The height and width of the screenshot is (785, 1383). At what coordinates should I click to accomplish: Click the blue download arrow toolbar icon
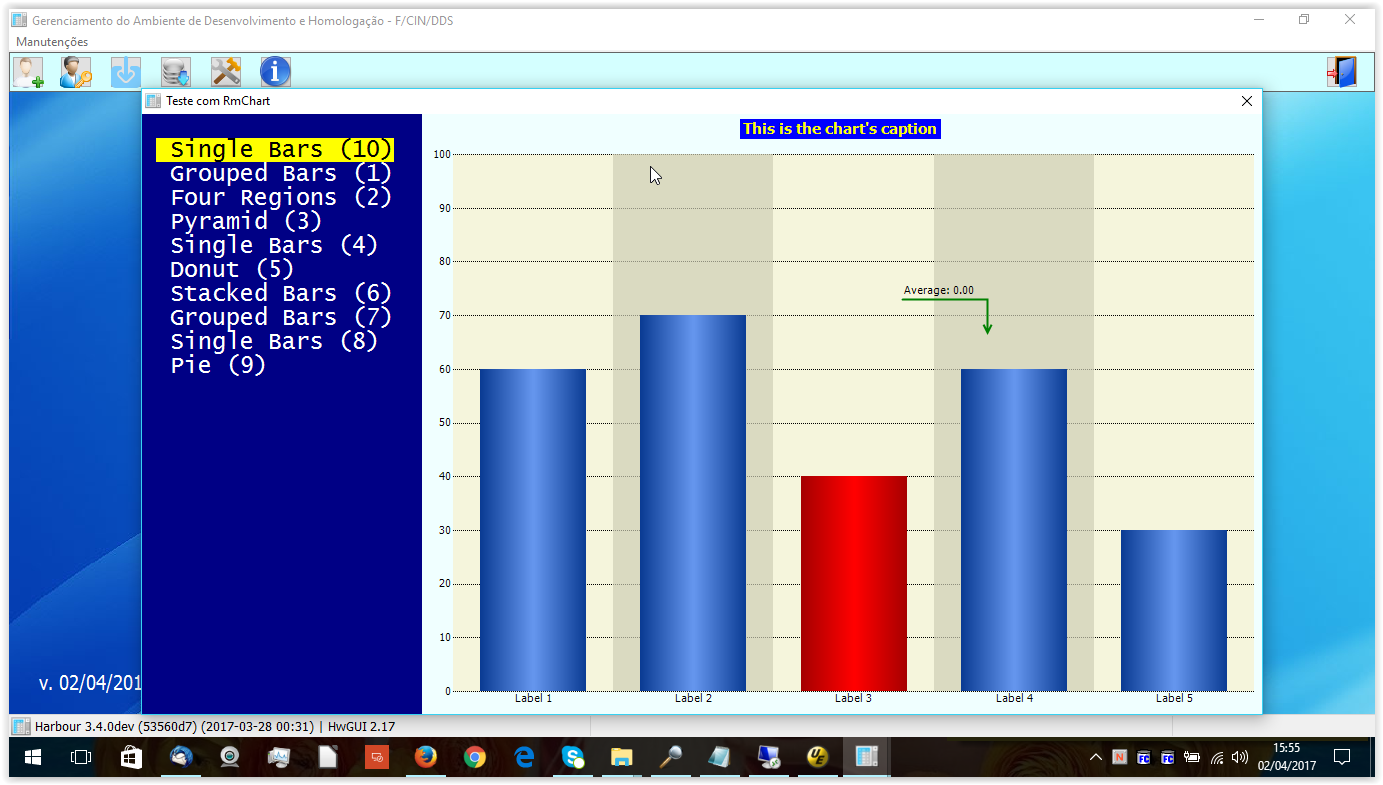(126, 72)
